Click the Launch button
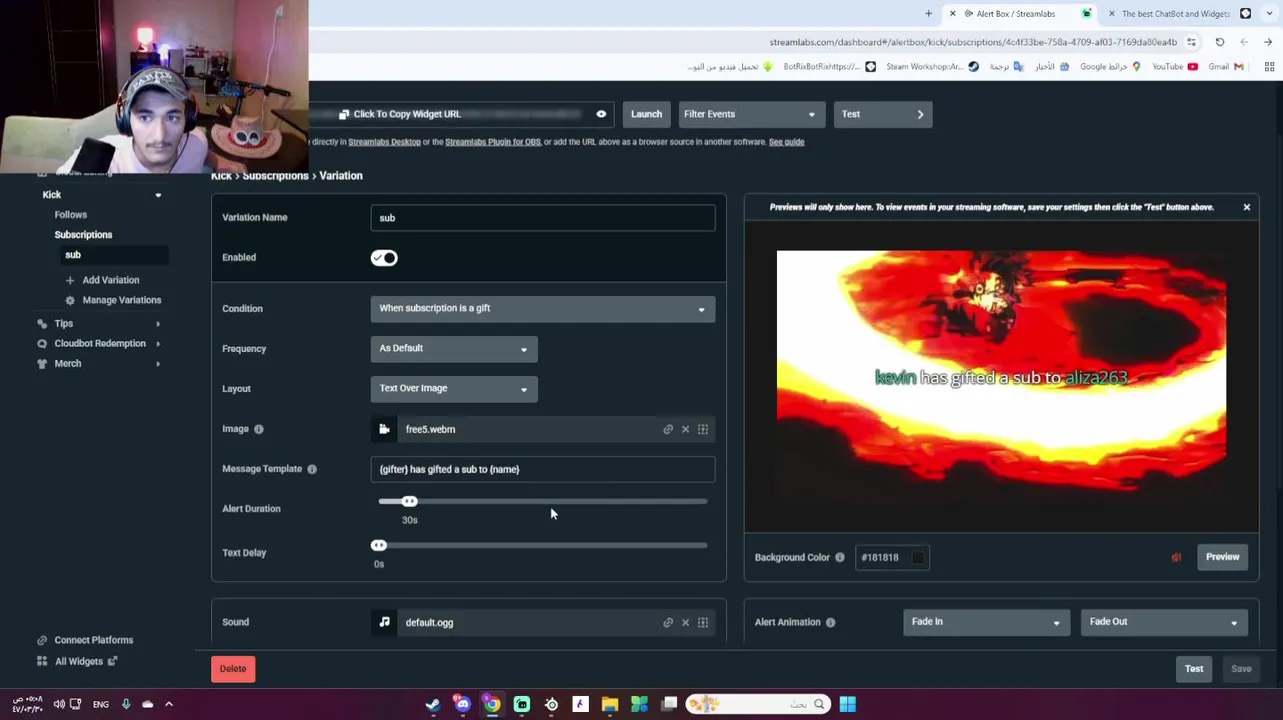Image resolution: width=1283 pixels, height=720 pixels. pyautogui.click(x=646, y=114)
